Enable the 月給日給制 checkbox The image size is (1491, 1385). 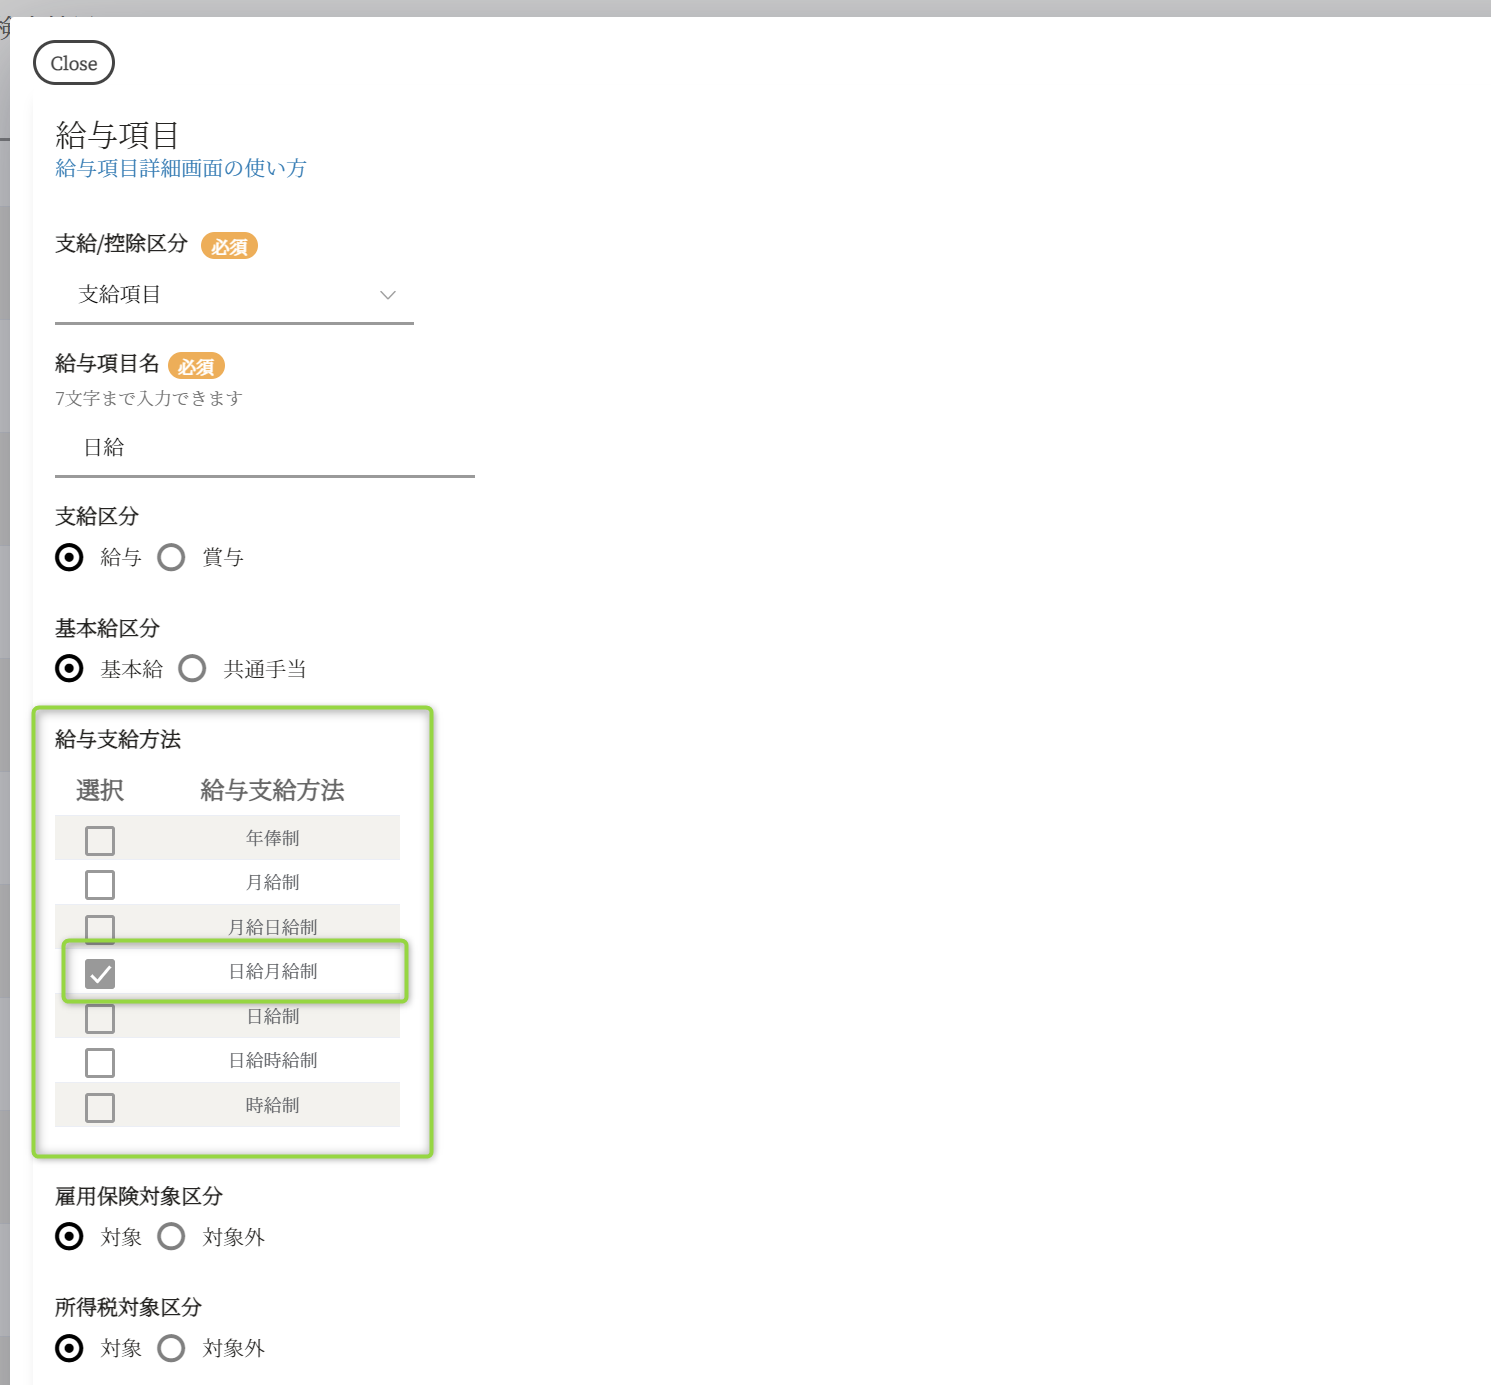(100, 928)
